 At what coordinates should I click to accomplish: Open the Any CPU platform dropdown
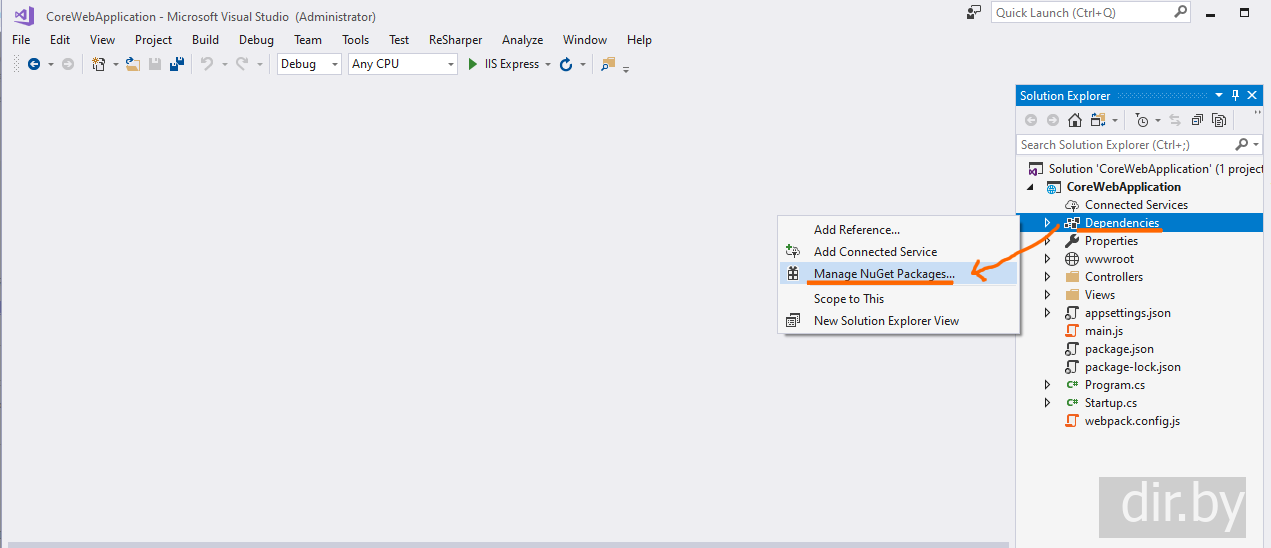pyautogui.click(x=402, y=64)
